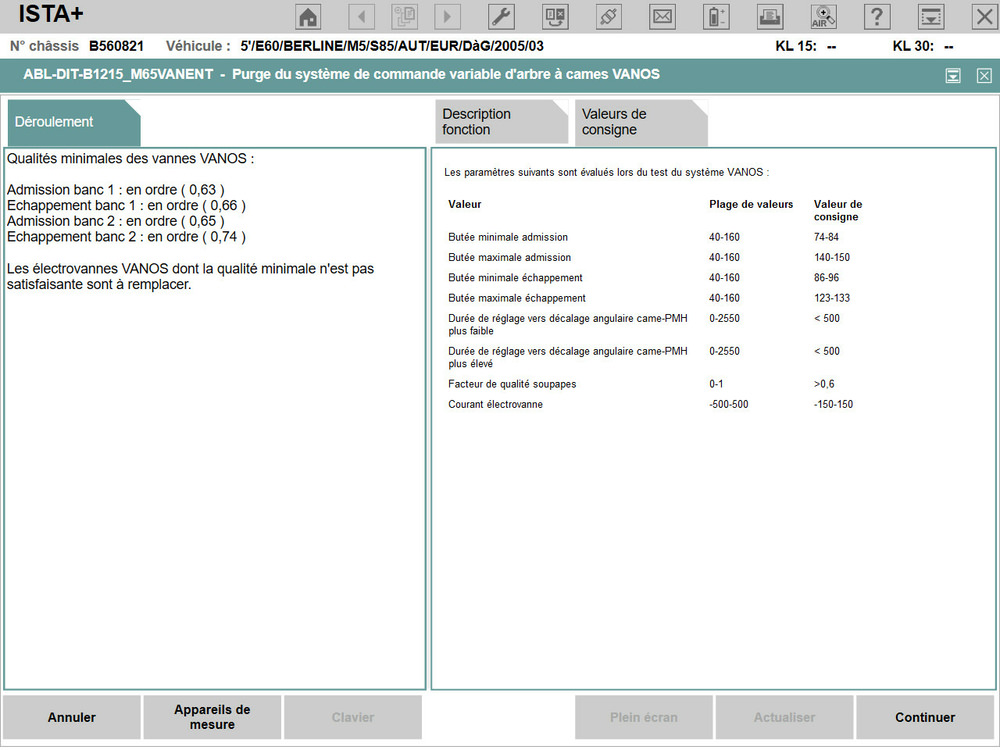Click the 'Valeur de consigne' column header
Image resolution: width=1000 pixels, height=750 pixels.
coord(837,211)
